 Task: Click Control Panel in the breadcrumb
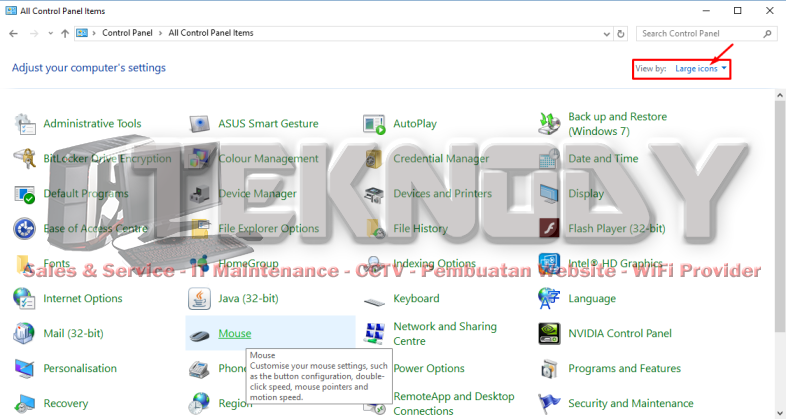127,33
